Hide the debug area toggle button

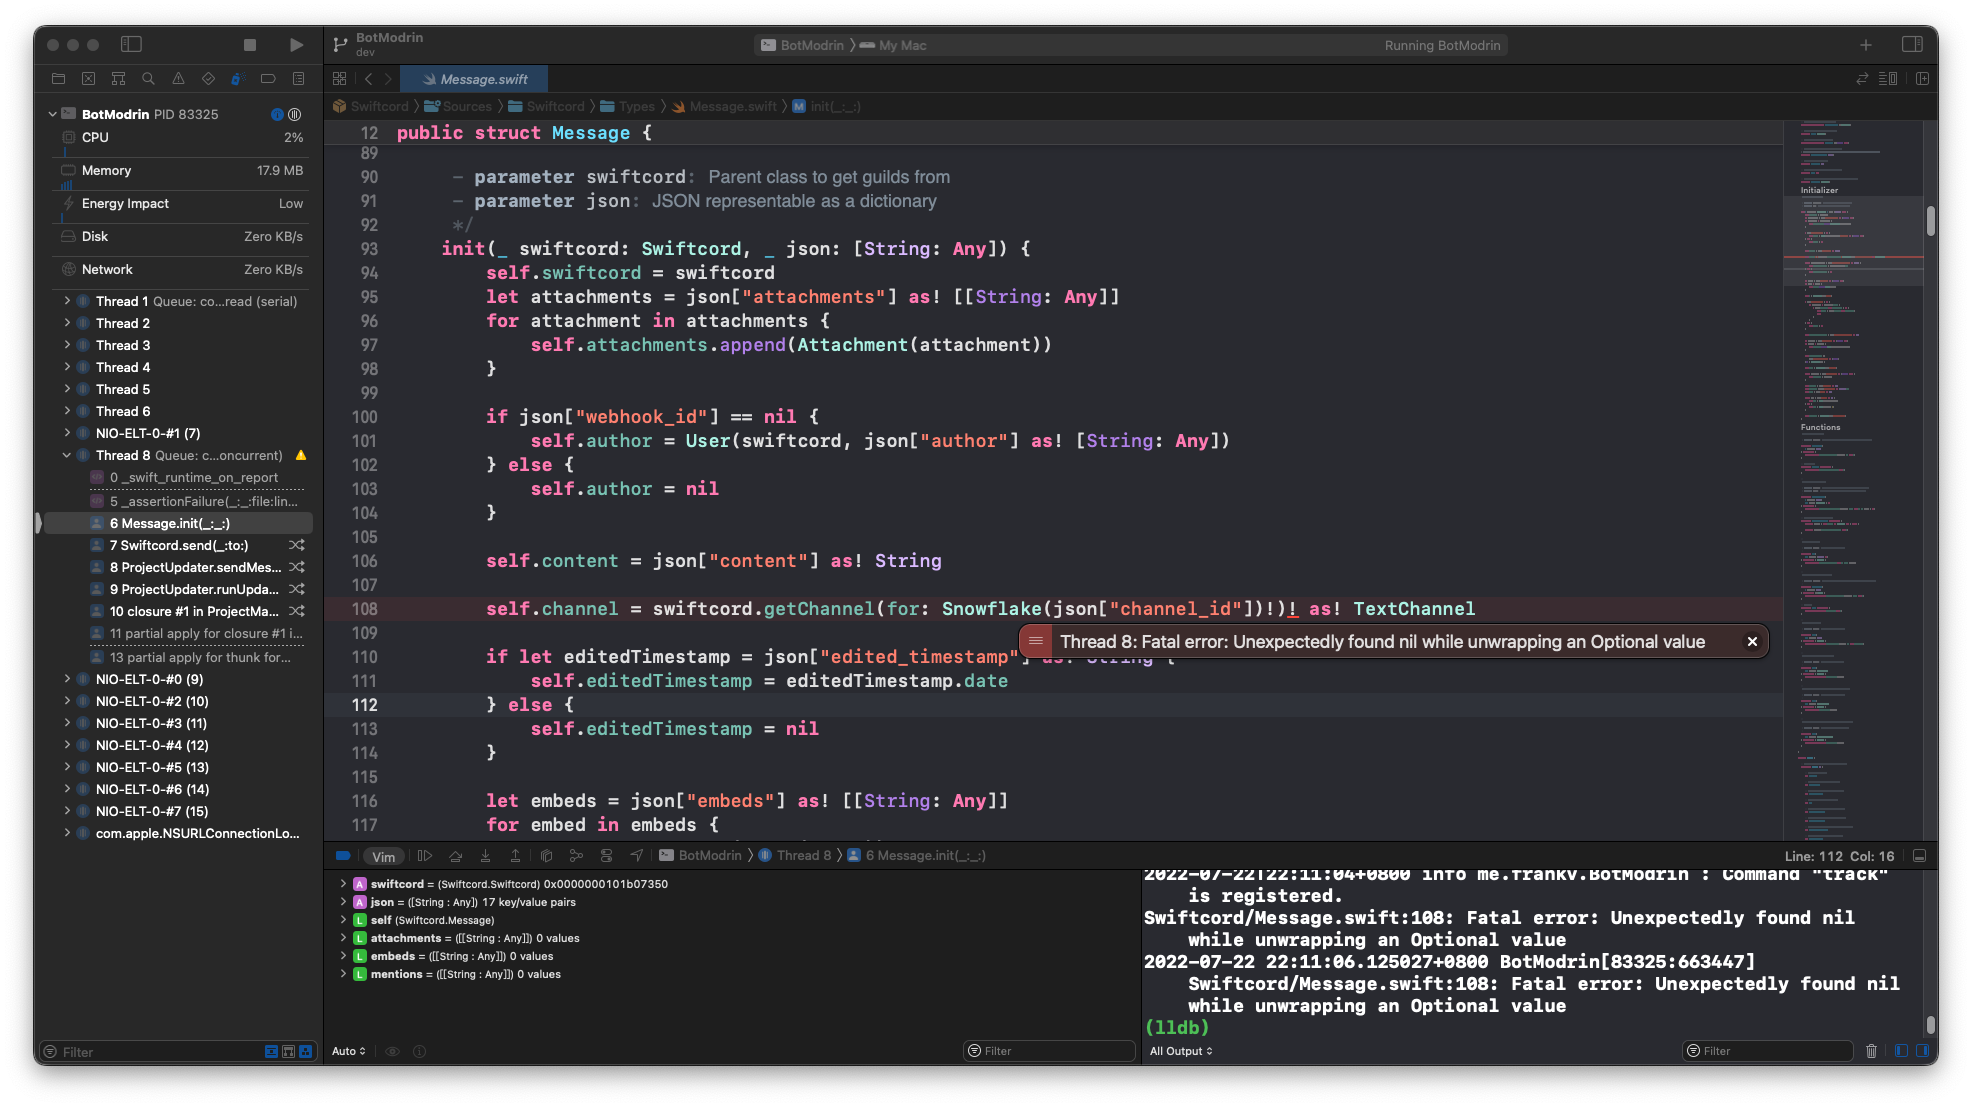tap(1920, 856)
